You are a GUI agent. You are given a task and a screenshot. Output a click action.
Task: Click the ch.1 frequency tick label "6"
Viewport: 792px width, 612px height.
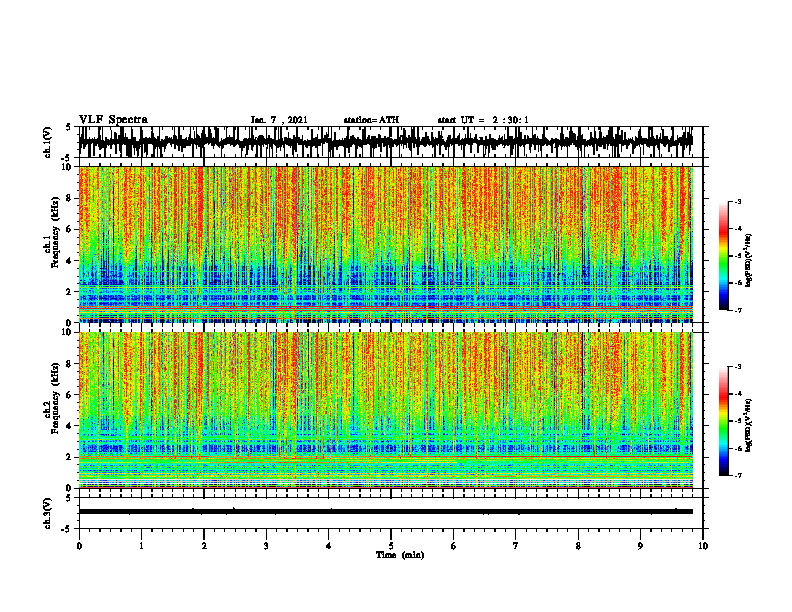click(x=70, y=230)
